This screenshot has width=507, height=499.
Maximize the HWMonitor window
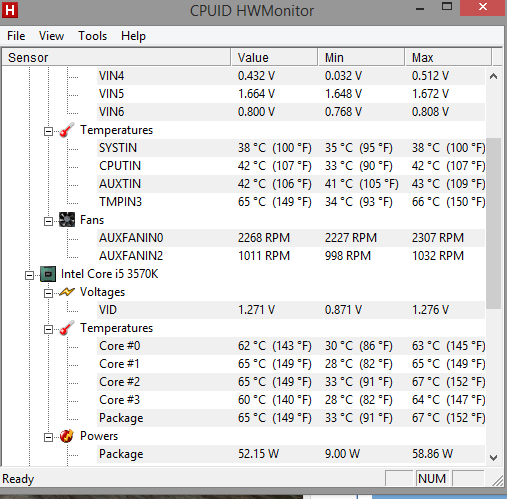(x=447, y=7)
